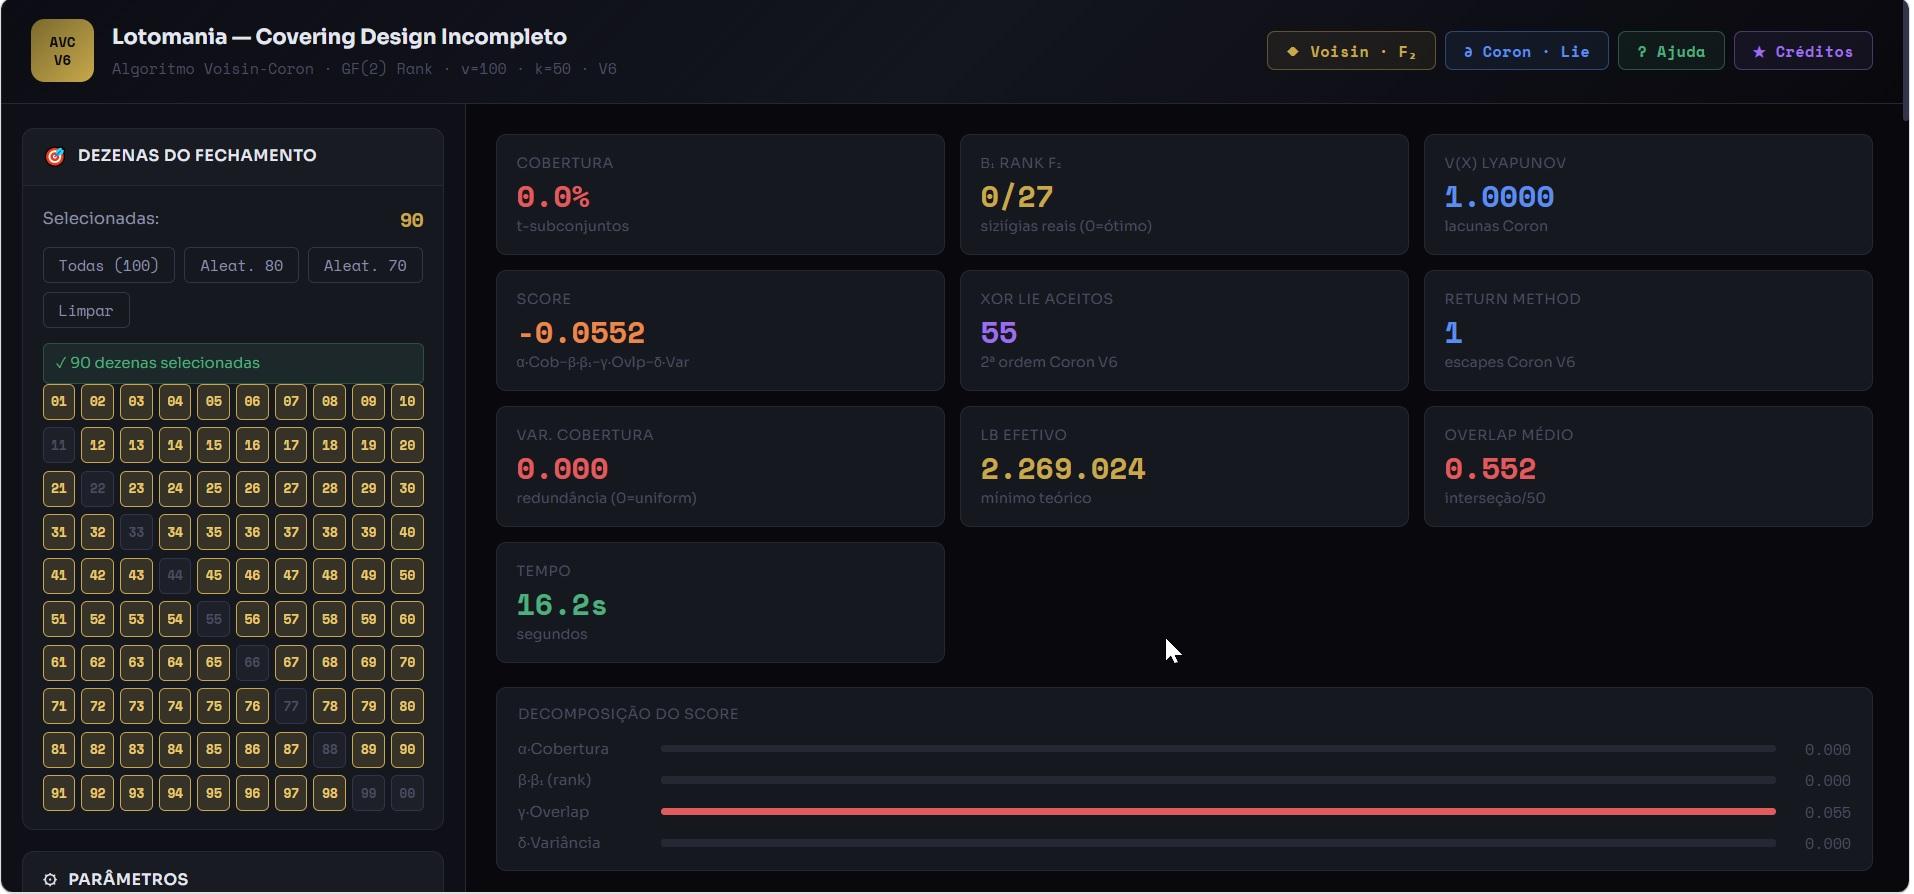Viewport: 1914px width, 894px height.
Task: Click the Tempo 16.2s stat card
Action: coord(720,602)
